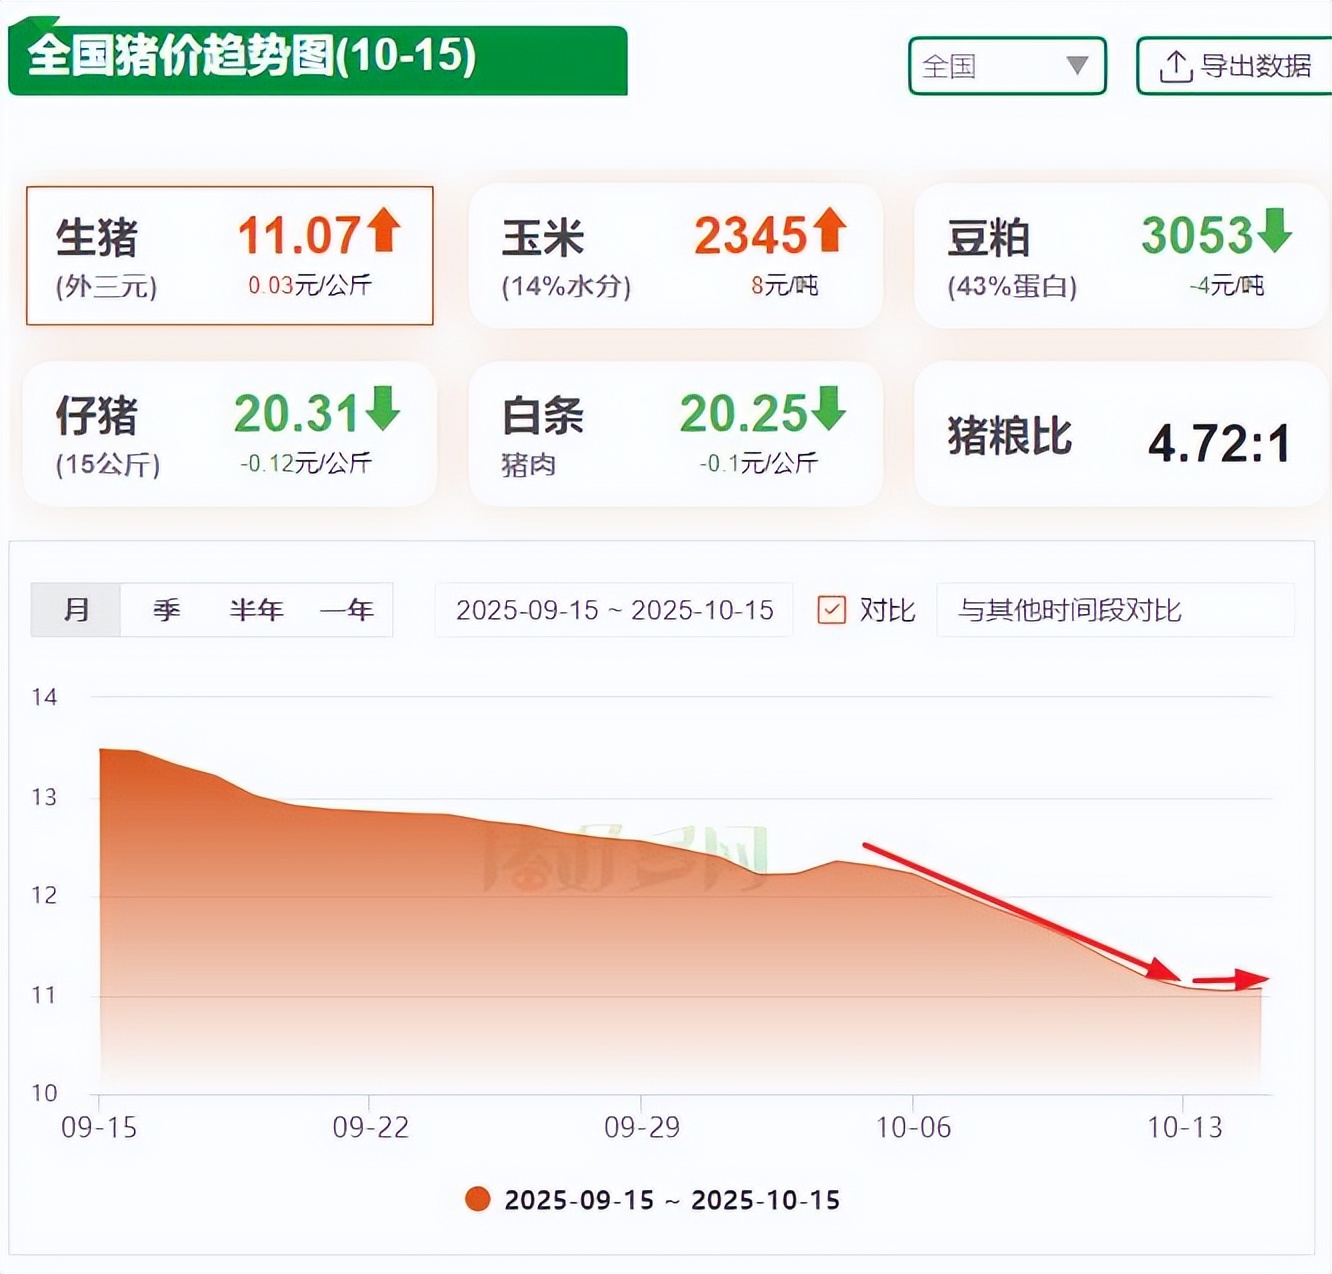Screen dimensions: 1332x1274
Task: Click the red up arrow beside 生猪 price
Action: point(383,230)
